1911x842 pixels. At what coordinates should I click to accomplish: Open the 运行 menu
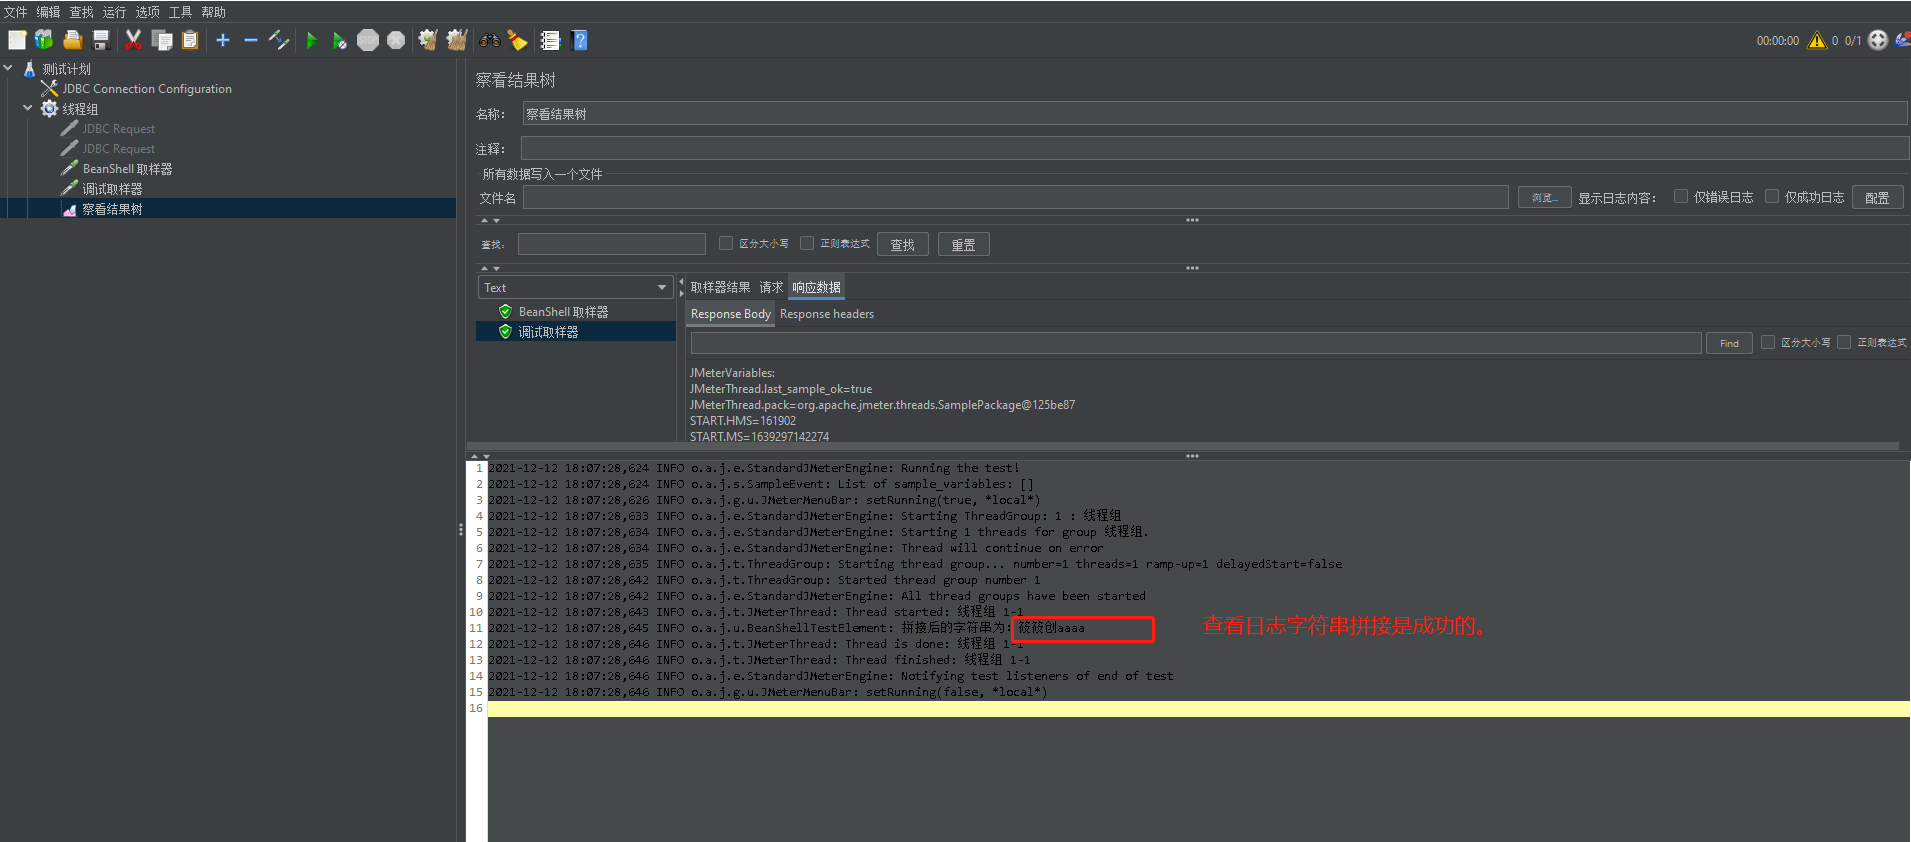pyautogui.click(x=114, y=12)
